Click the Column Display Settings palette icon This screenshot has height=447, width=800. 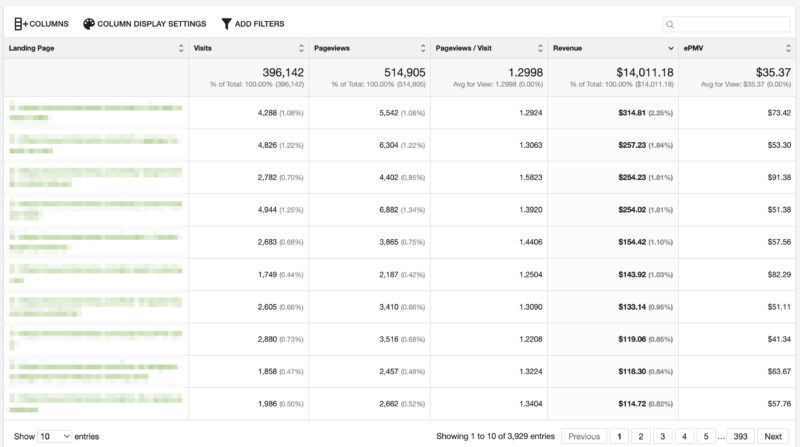click(89, 23)
